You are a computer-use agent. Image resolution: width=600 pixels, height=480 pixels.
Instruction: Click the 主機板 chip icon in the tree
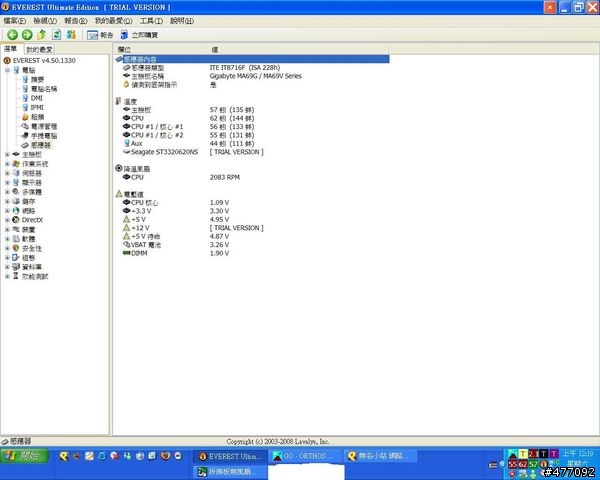click(x=16, y=154)
